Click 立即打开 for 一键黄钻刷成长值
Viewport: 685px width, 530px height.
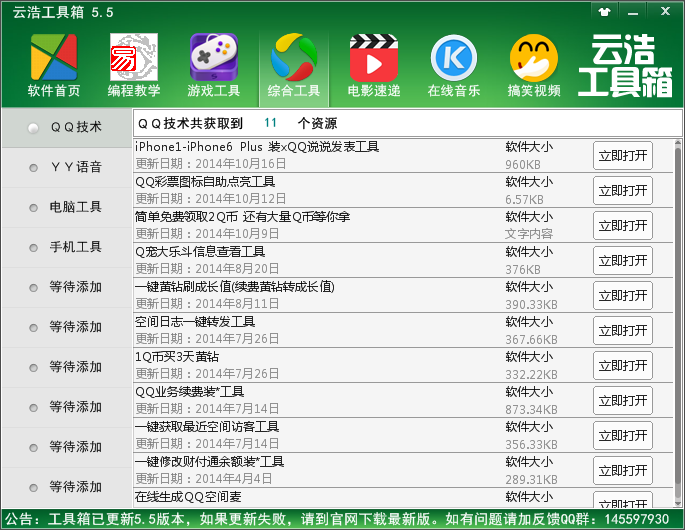(x=623, y=295)
